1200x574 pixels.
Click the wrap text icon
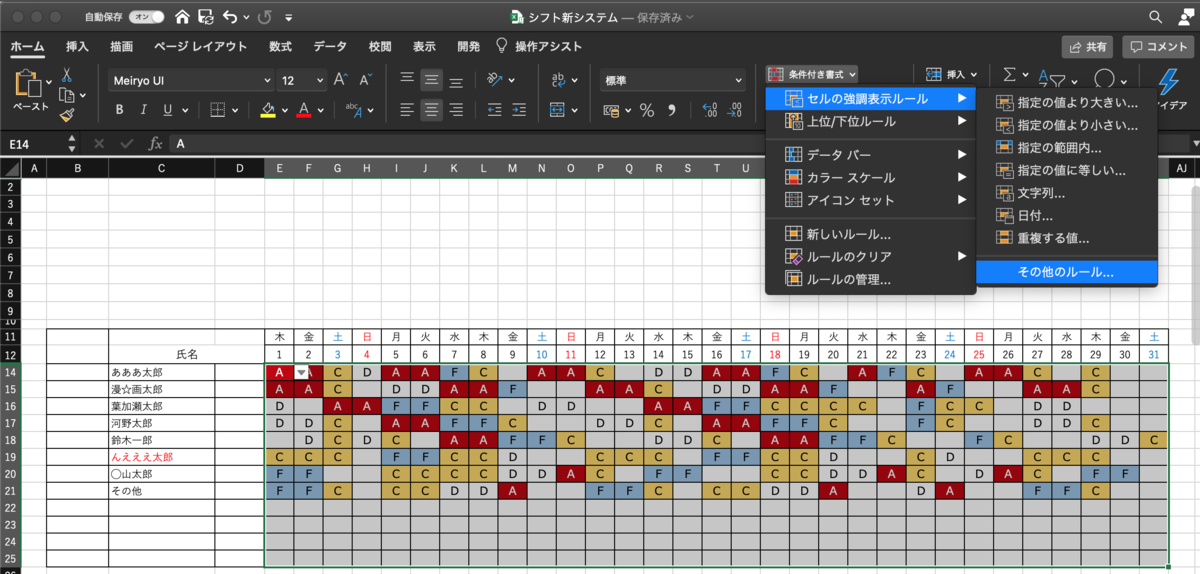click(560, 79)
